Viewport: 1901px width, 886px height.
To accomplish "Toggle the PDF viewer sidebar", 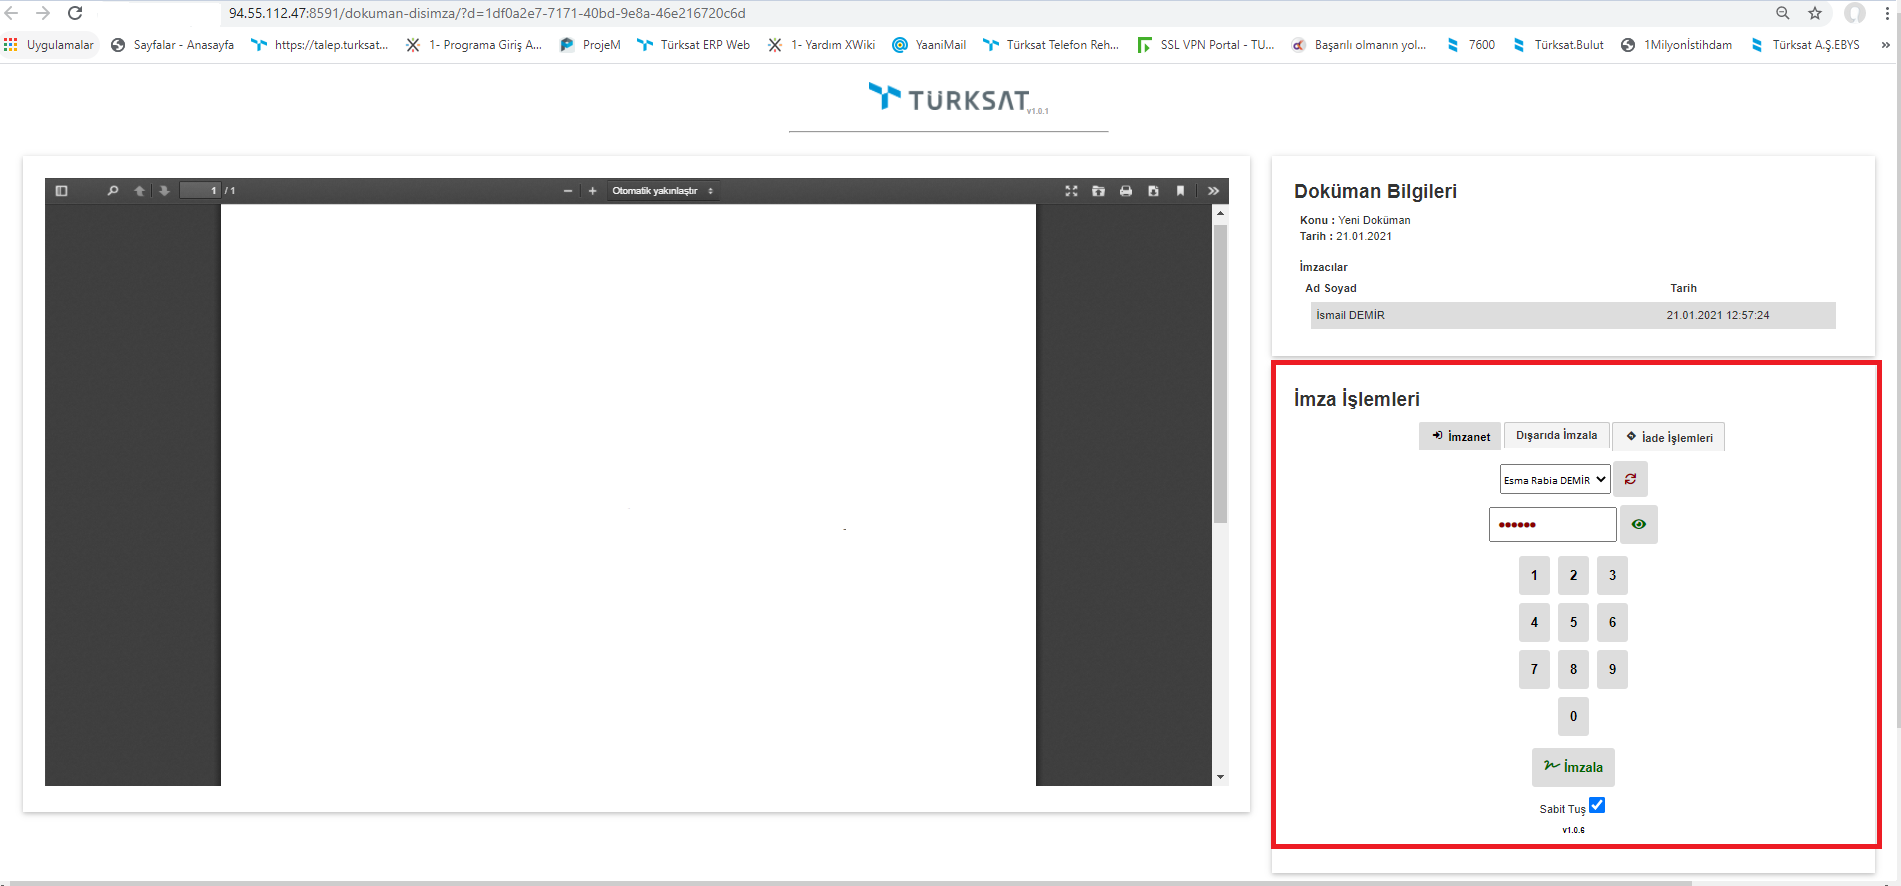I will coord(61,191).
